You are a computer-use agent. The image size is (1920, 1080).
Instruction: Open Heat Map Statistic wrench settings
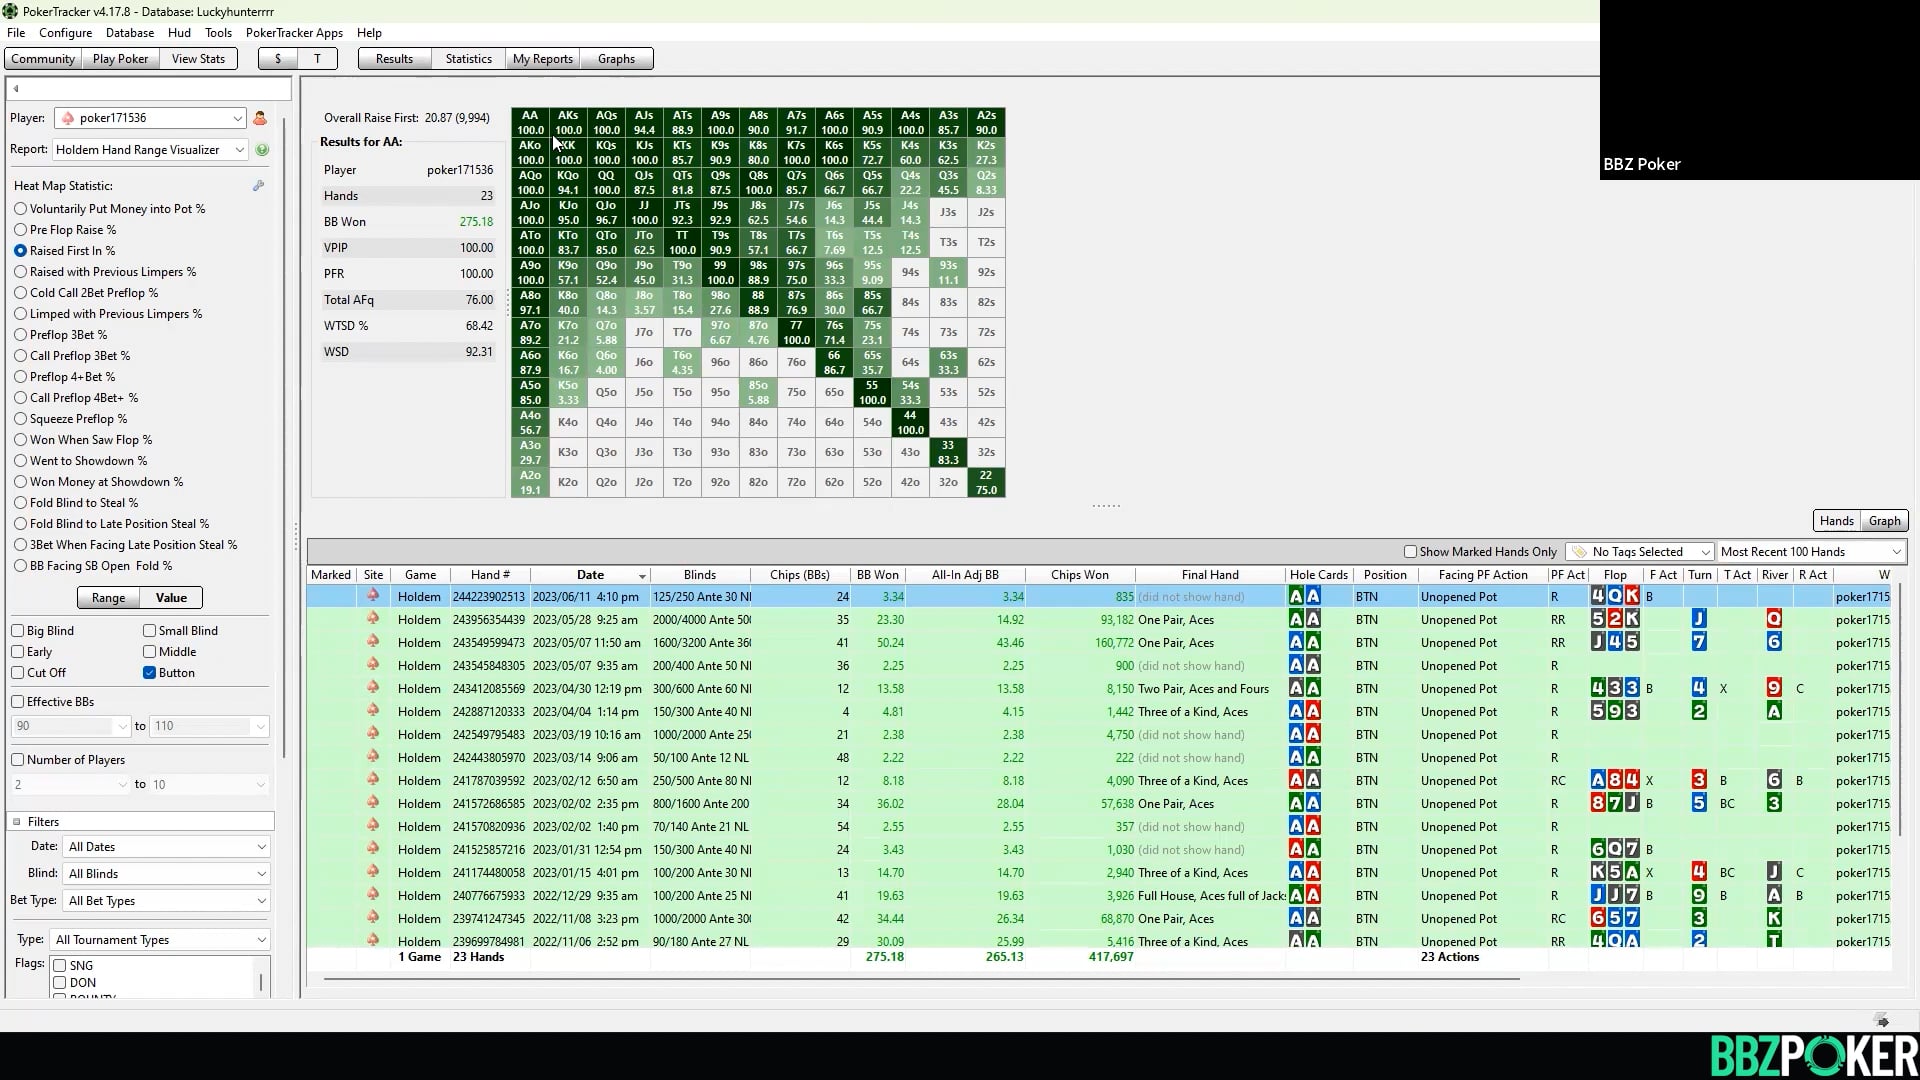pyautogui.click(x=258, y=186)
